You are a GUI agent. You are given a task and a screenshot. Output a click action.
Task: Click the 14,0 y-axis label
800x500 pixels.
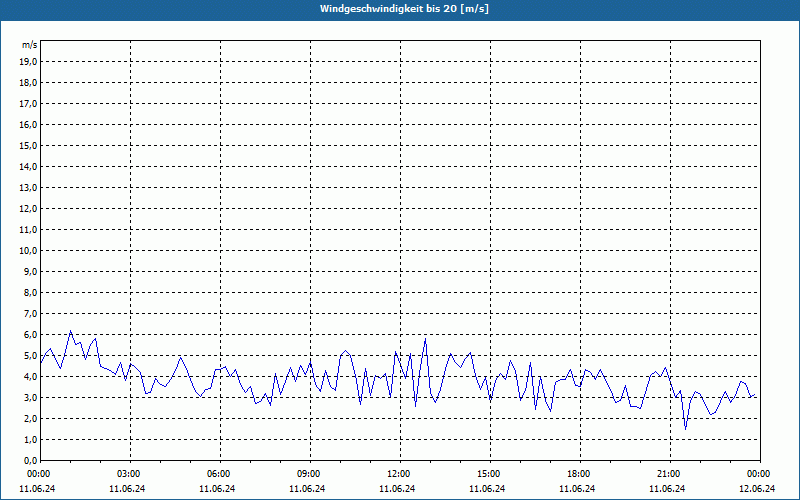28,167
